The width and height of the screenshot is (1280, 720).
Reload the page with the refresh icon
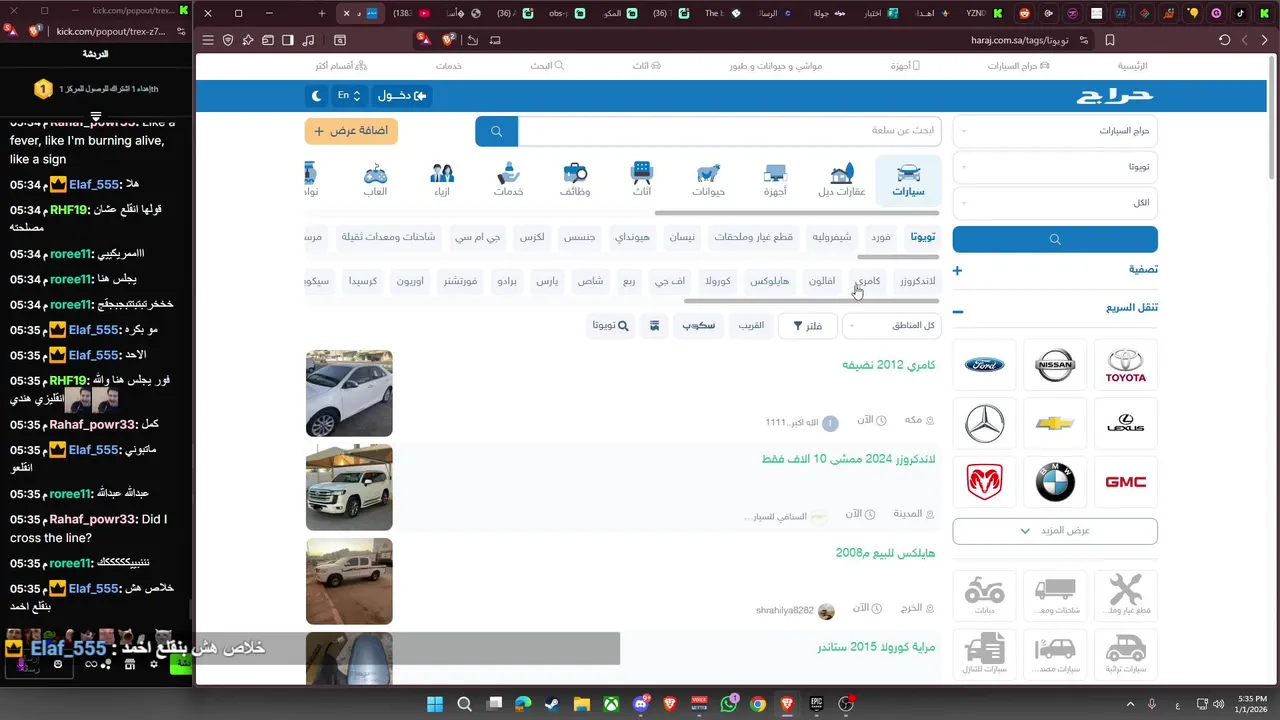point(1224,40)
